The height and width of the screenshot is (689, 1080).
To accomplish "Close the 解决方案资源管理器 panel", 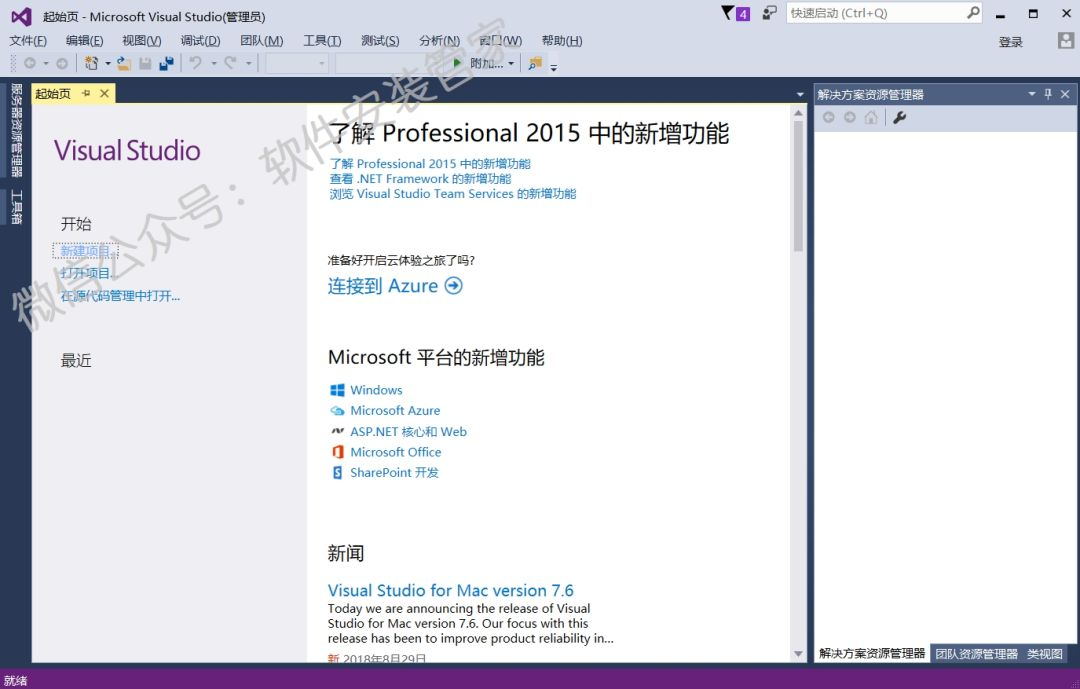I will (1066, 94).
